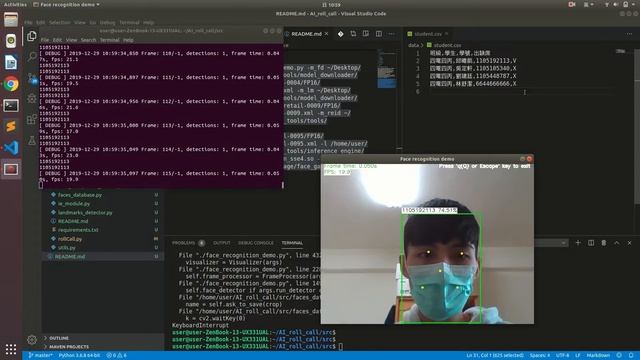Click Ln 31, Col 1 cursor position
This screenshot has width=640, height=360.
pos(495,356)
